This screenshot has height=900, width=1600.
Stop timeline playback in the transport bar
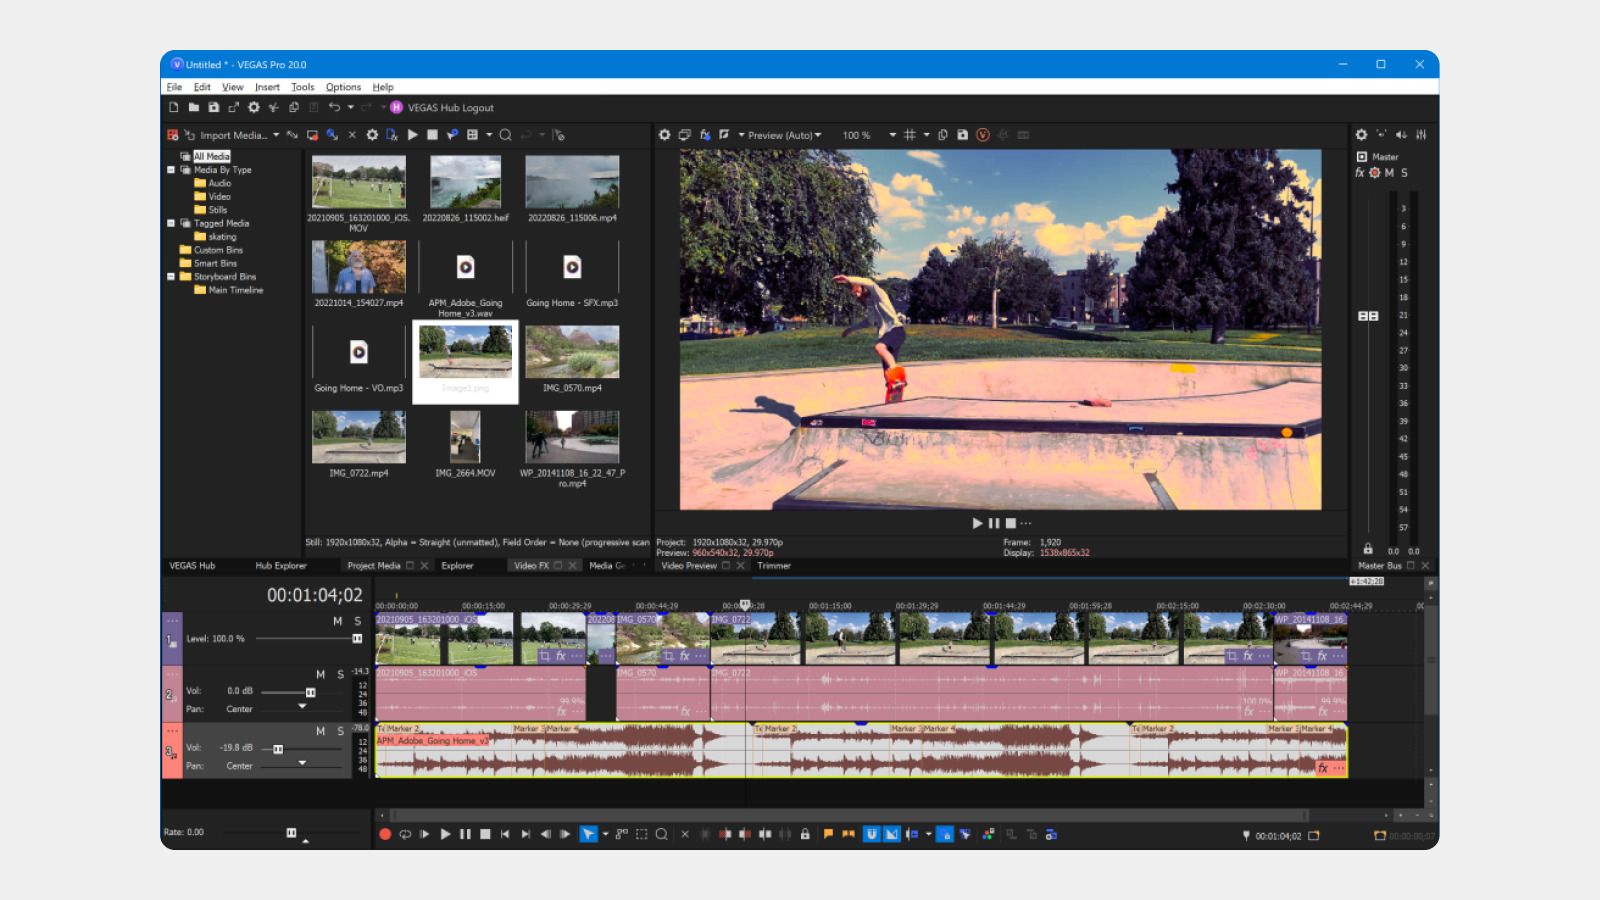pyautogui.click(x=485, y=834)
